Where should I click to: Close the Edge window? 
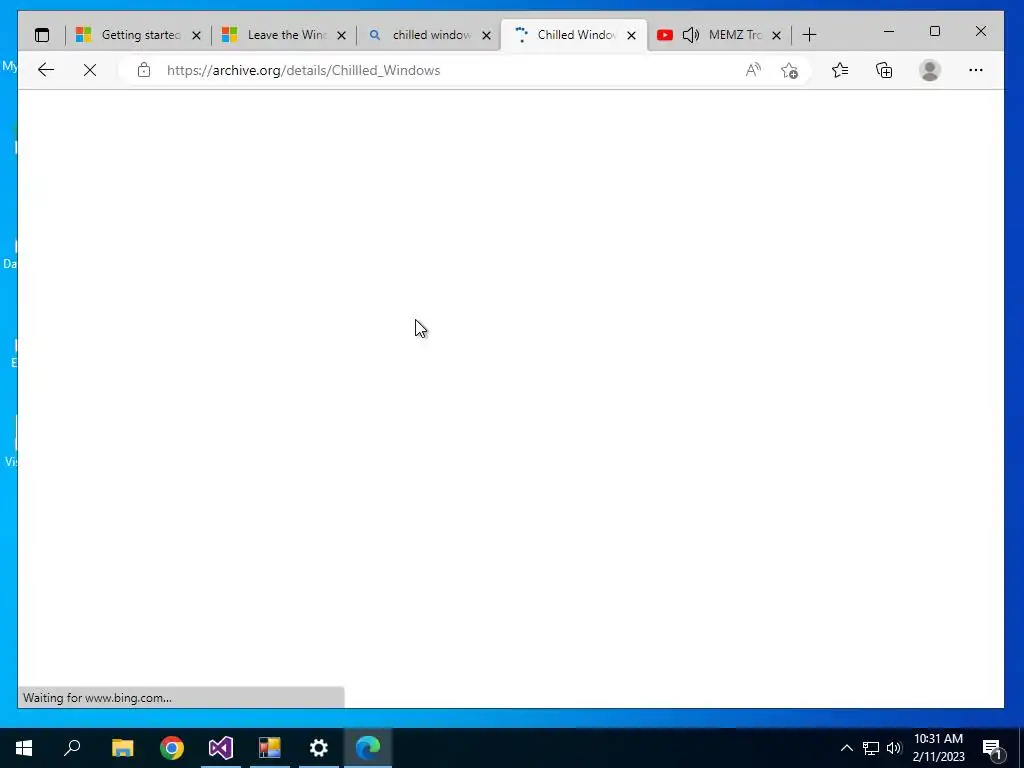click(x=981, y=31)
